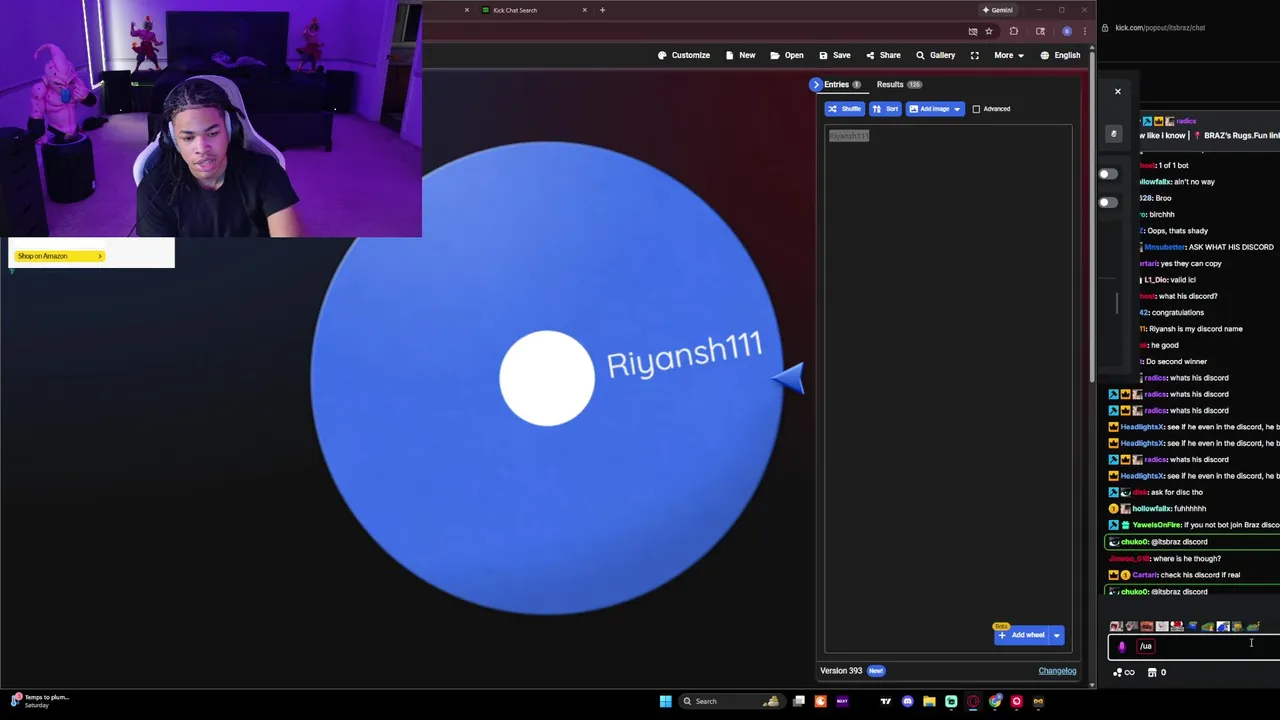Open Chrome from the taskbar
1280x720 pixels.
click(x=995, y=701)
